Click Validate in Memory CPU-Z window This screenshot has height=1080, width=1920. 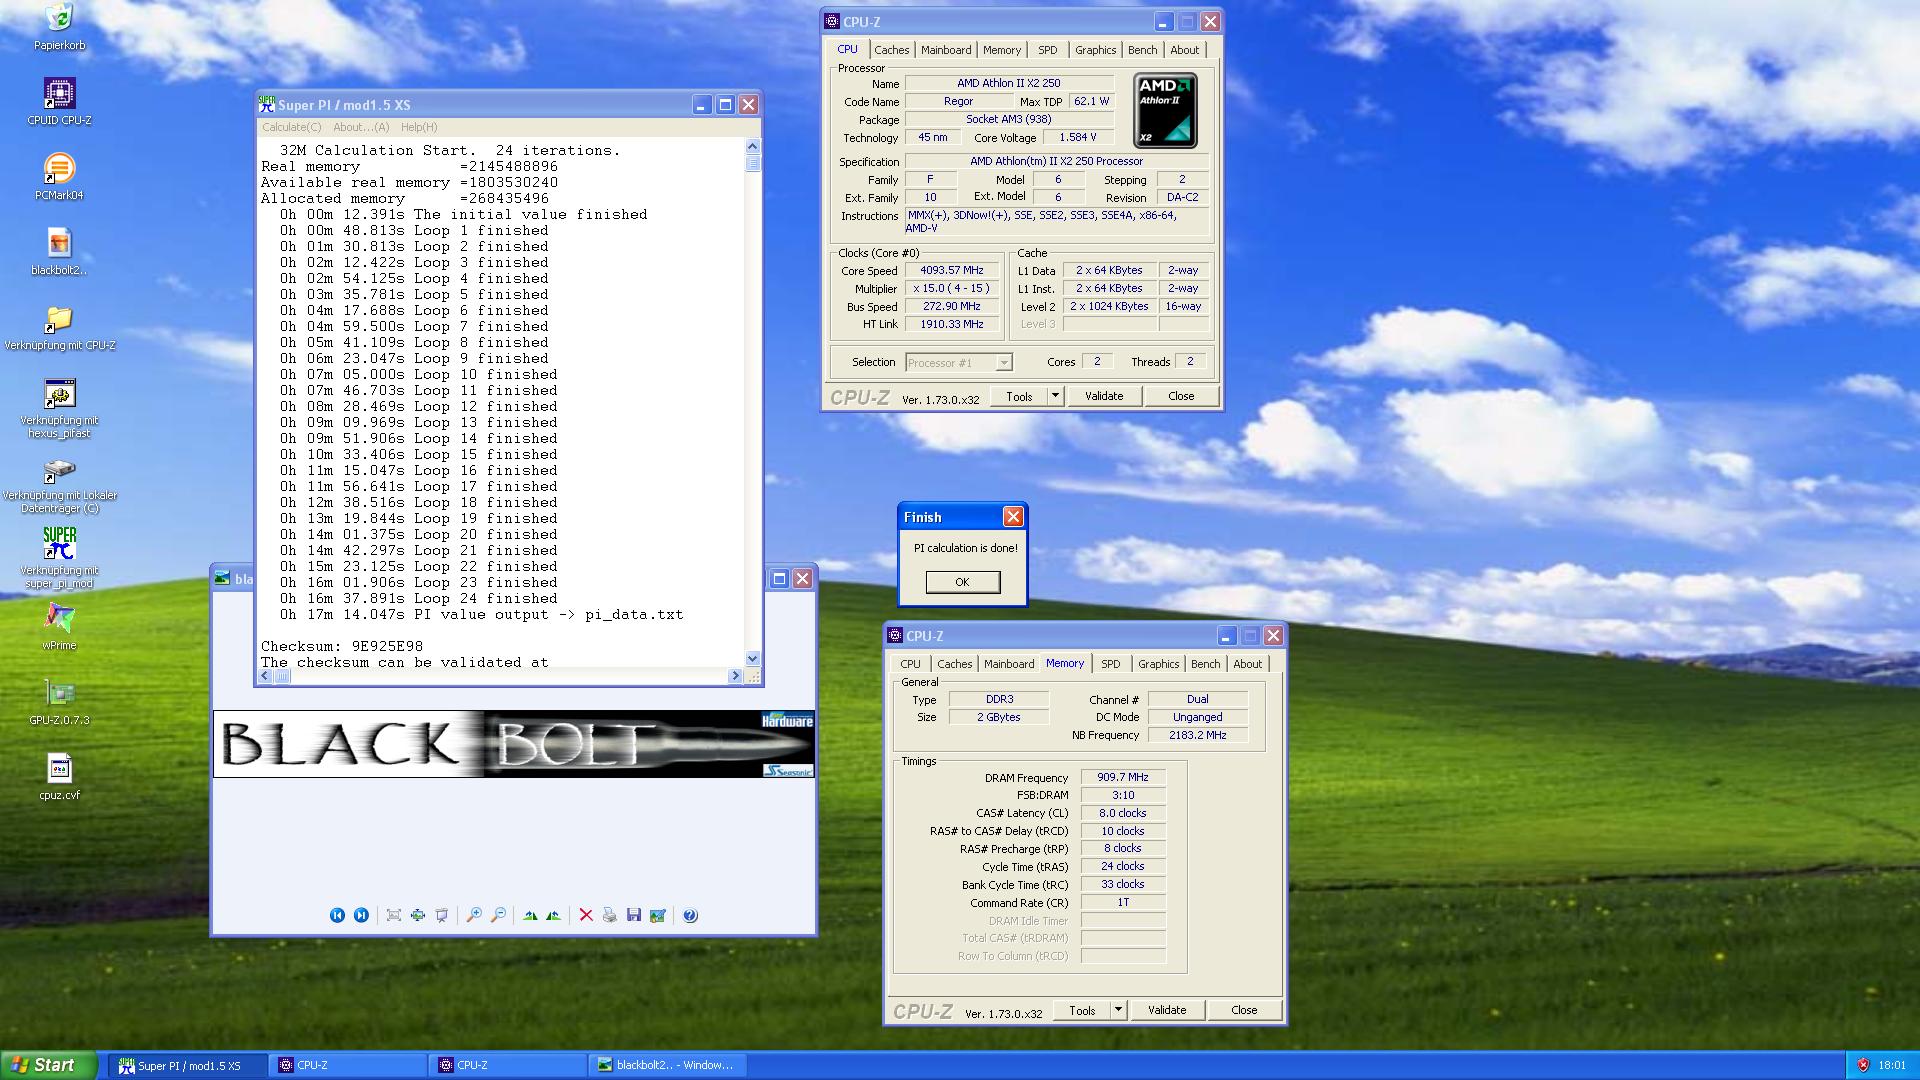pyautogui.click(x=1167, y=1010)
